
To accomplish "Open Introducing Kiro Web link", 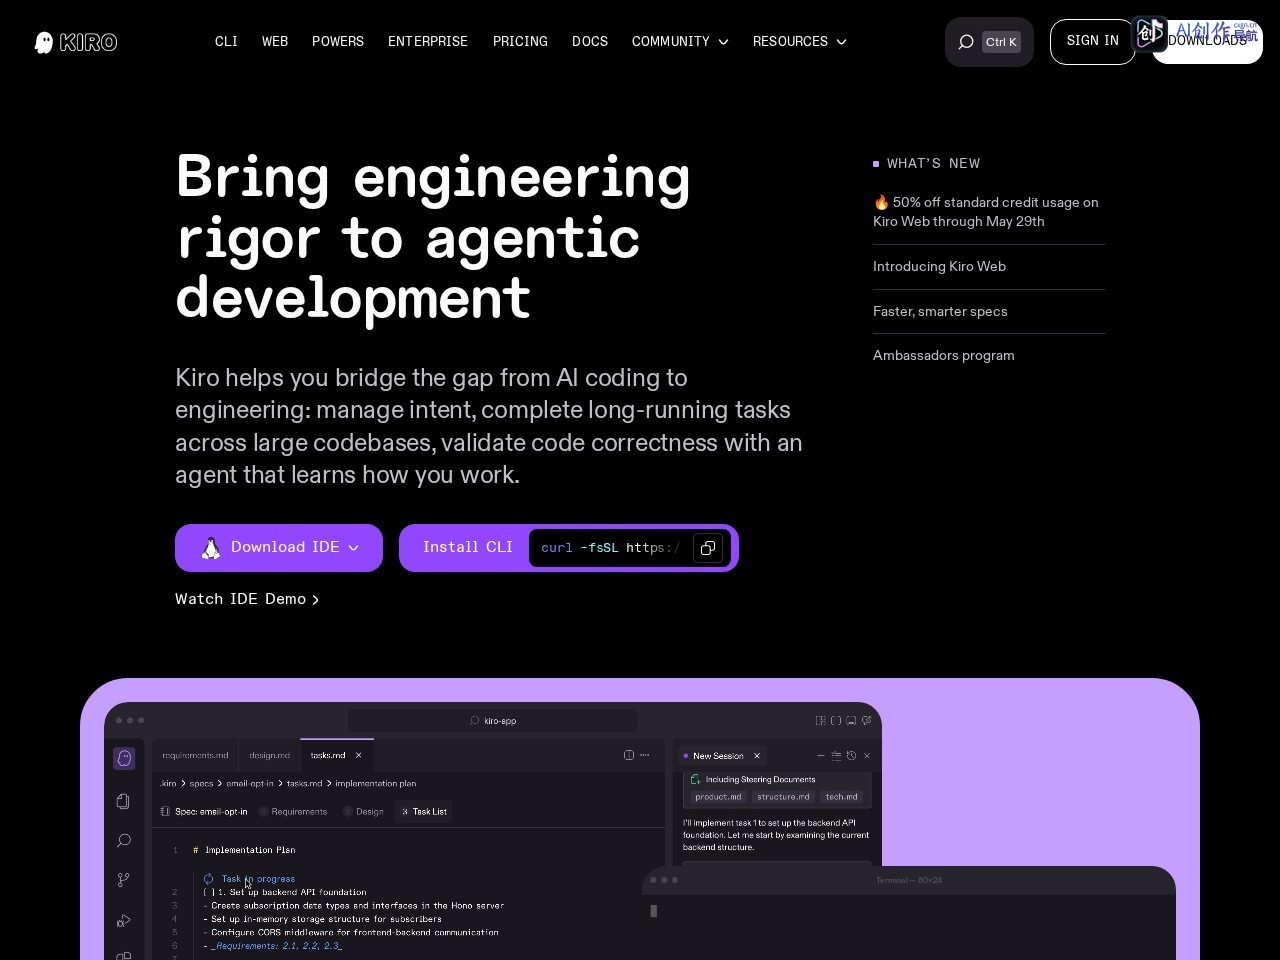I will tap(939, 267).
